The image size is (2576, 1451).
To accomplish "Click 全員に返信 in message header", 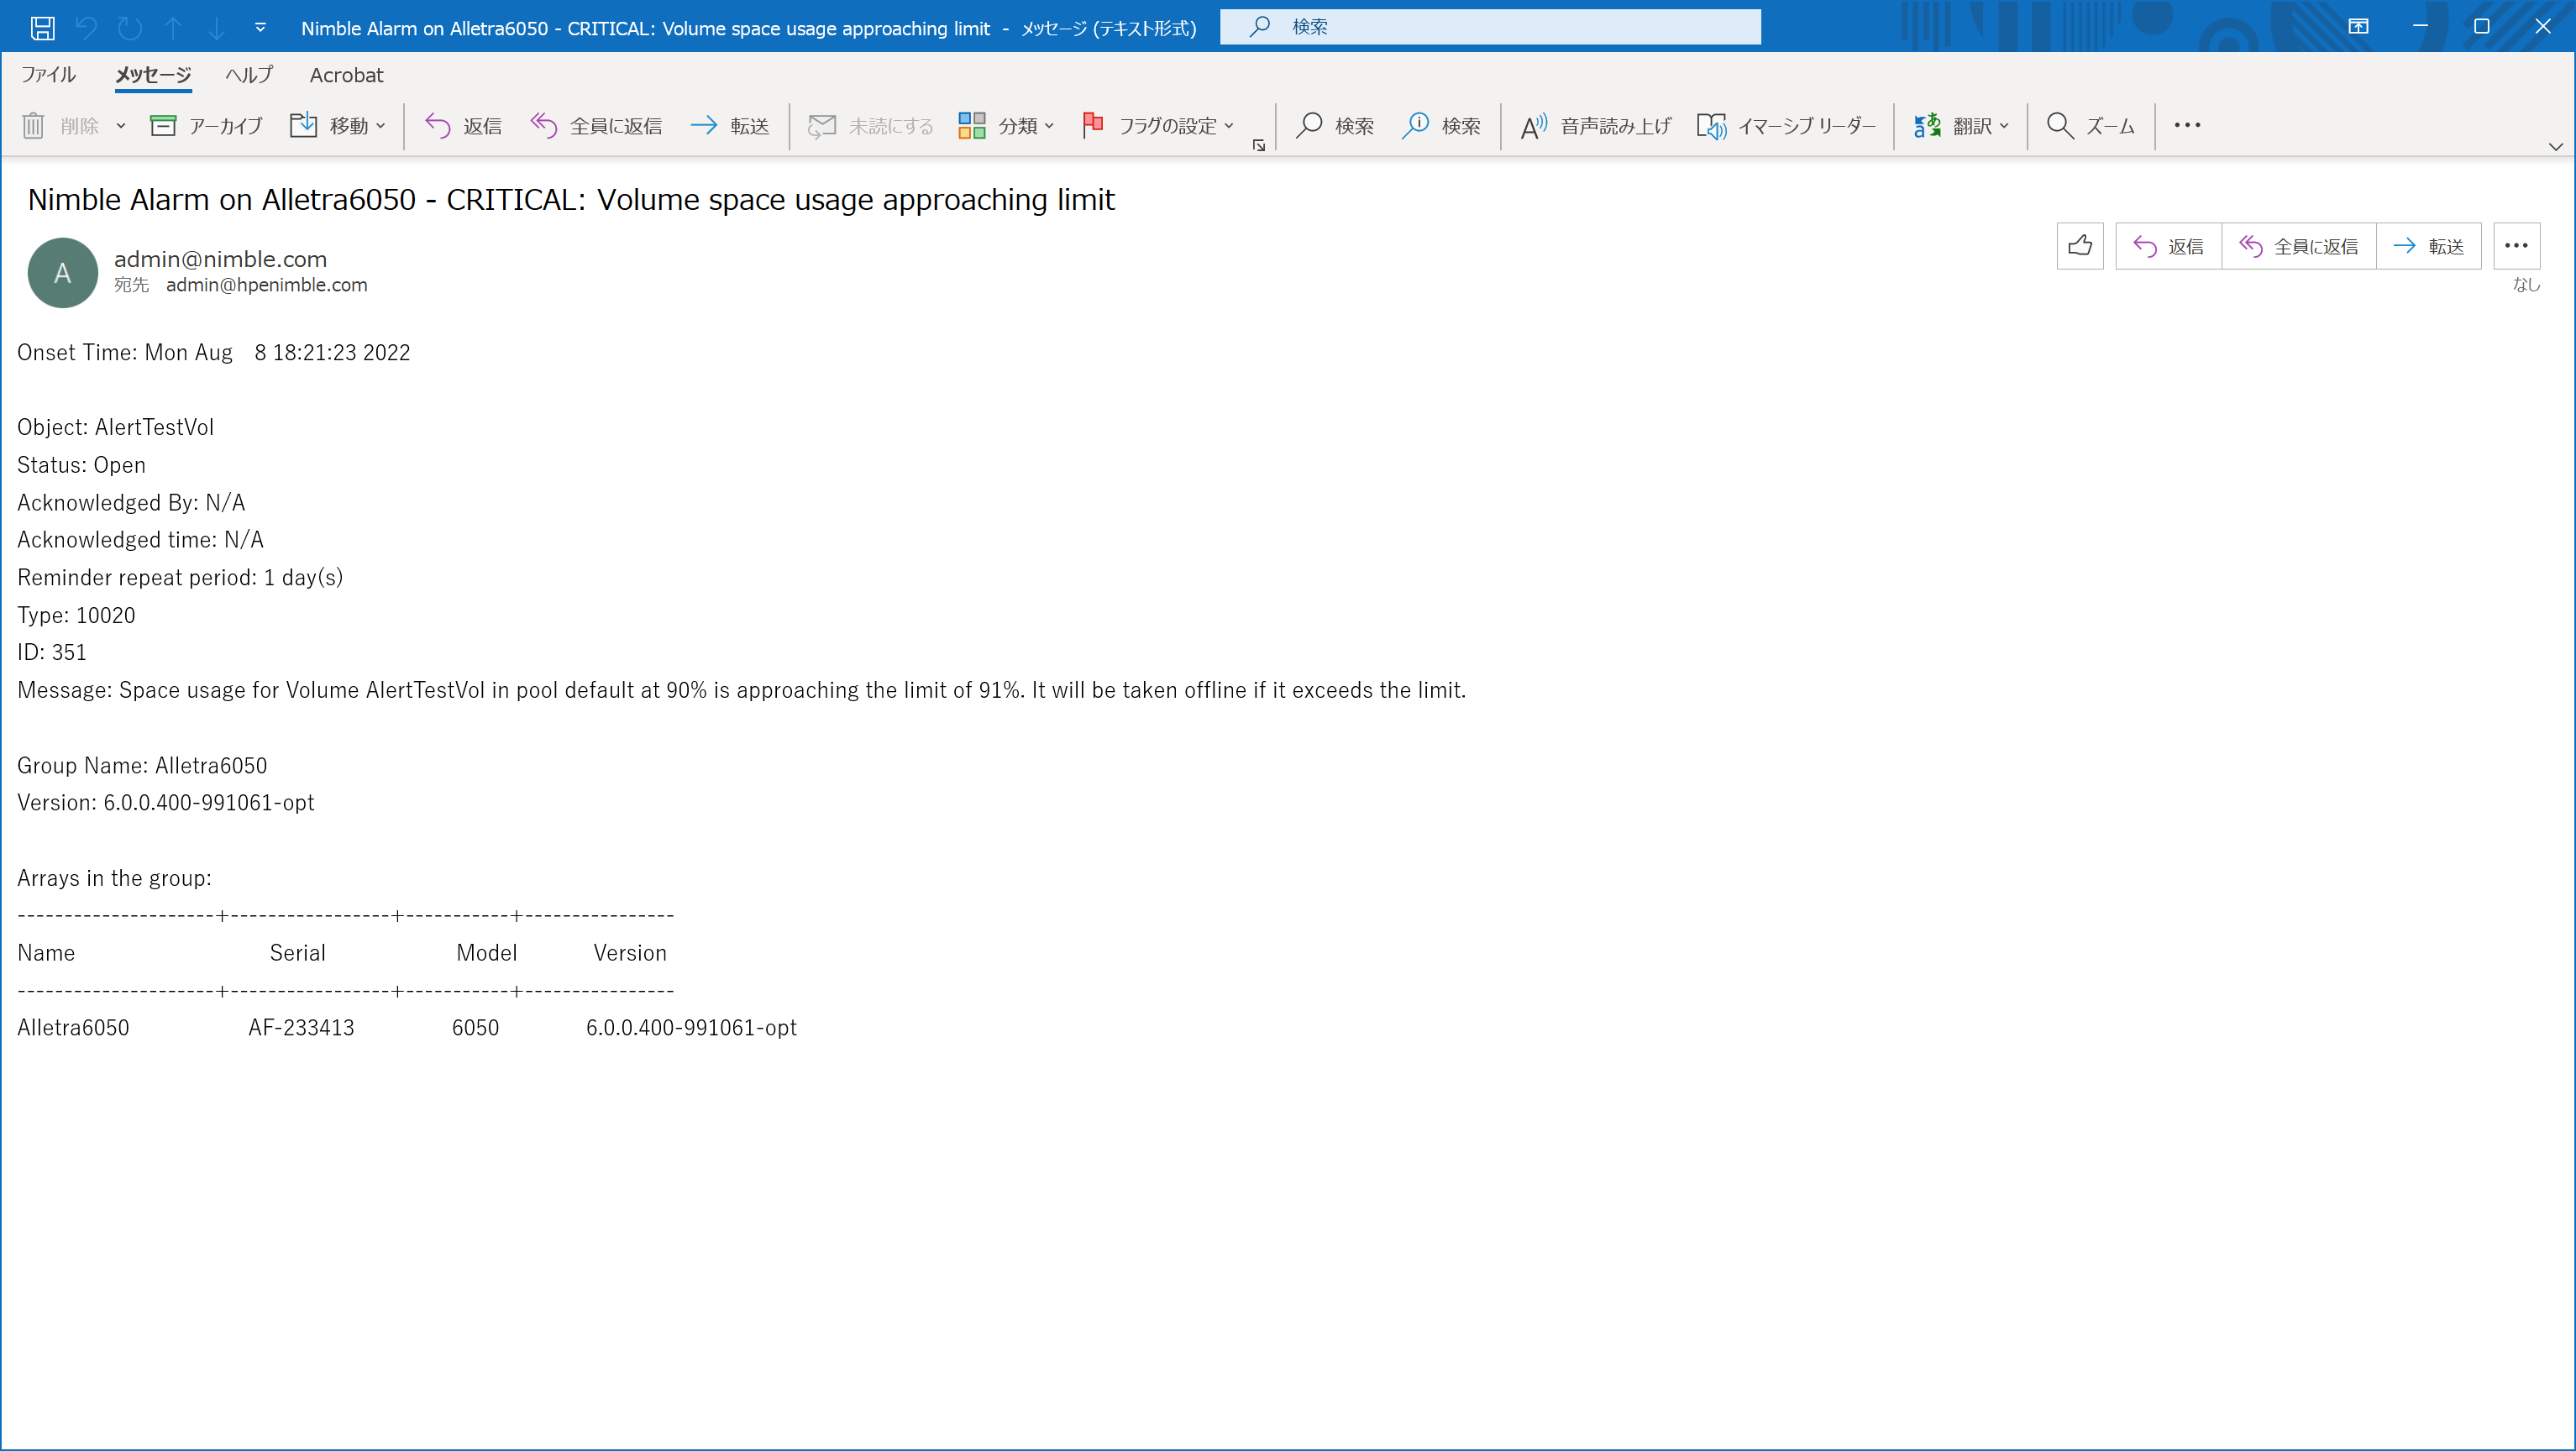I will click(2298, 246).
